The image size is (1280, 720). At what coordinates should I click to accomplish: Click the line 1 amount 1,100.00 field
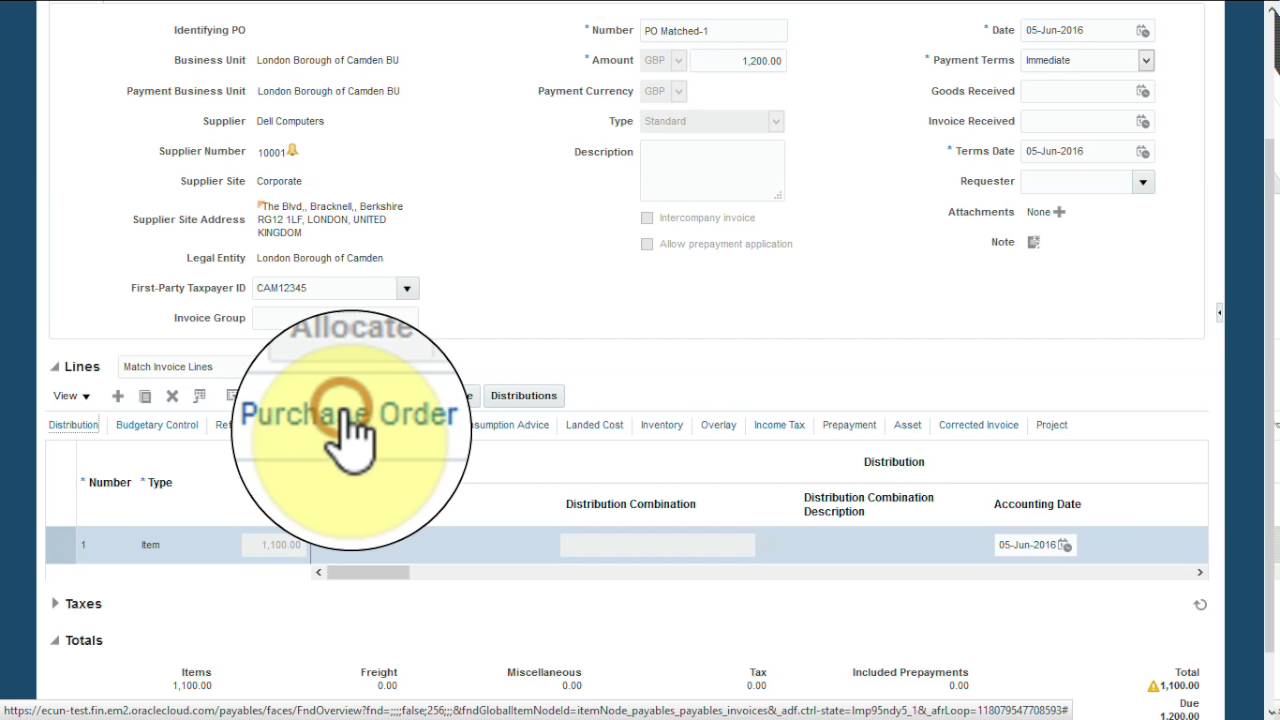[275, 545]
